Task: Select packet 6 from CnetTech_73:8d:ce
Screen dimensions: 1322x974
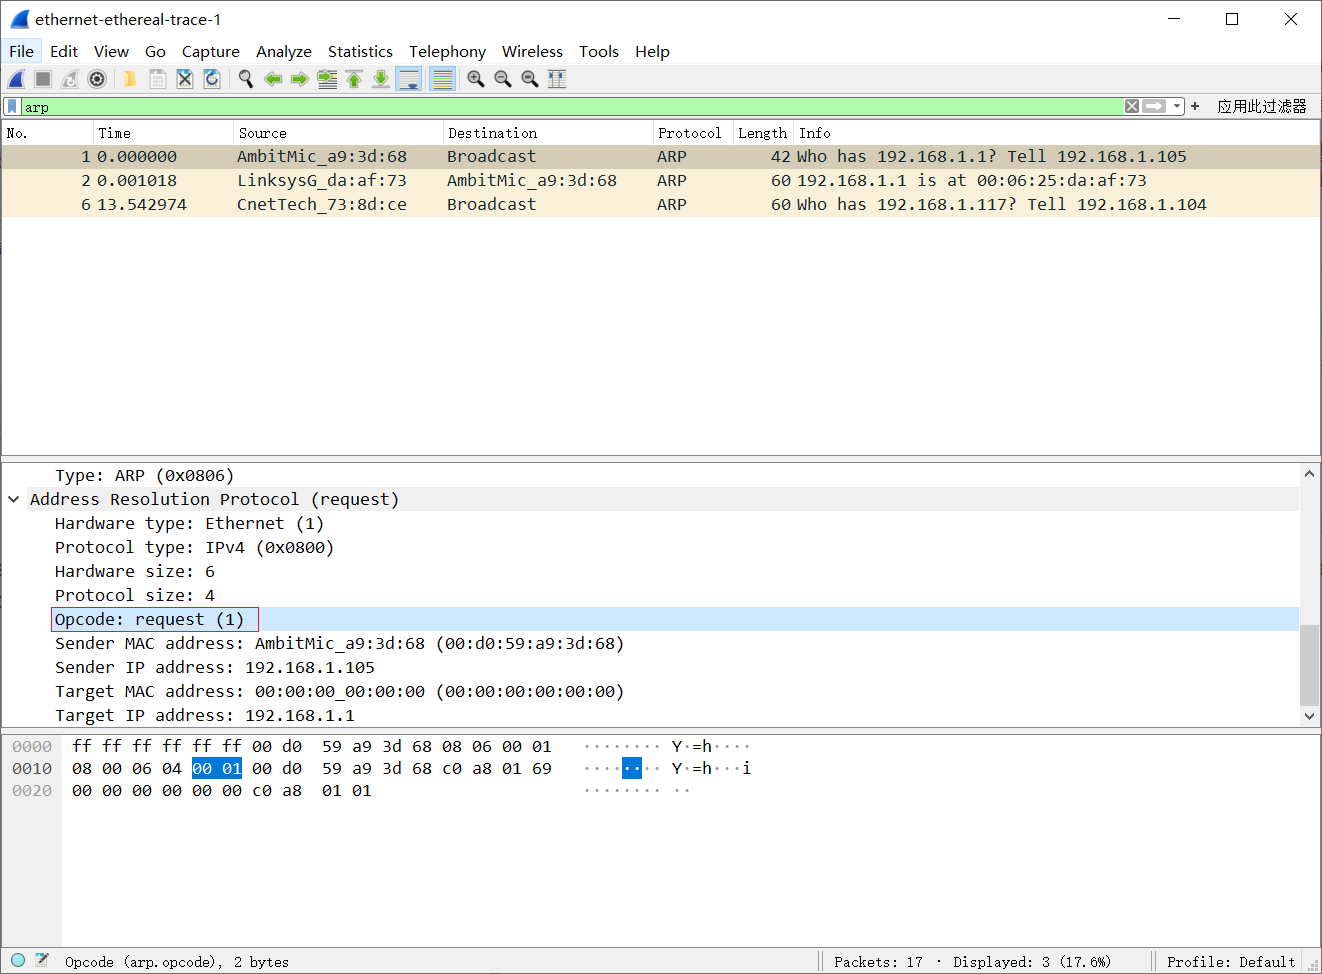Action: point(660,204)
